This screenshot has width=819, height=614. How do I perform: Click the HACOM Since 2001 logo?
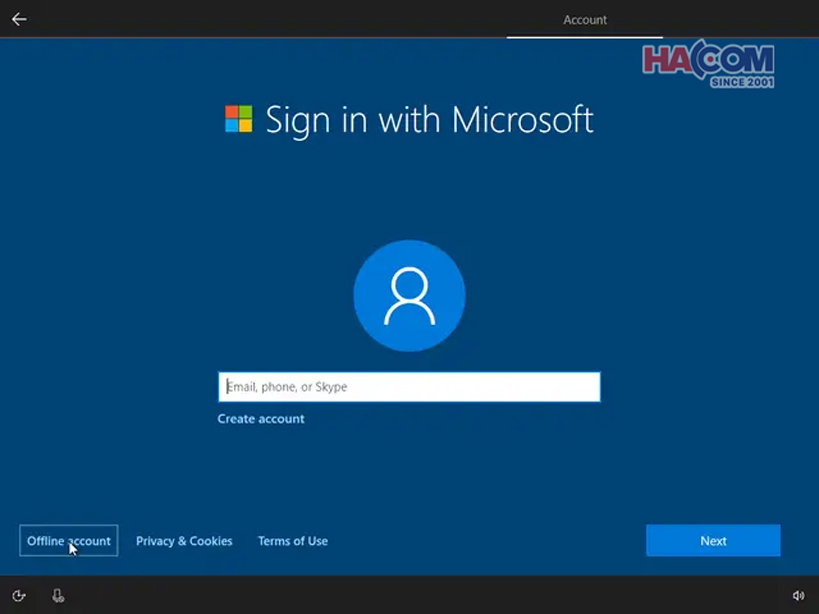[712, 63]
